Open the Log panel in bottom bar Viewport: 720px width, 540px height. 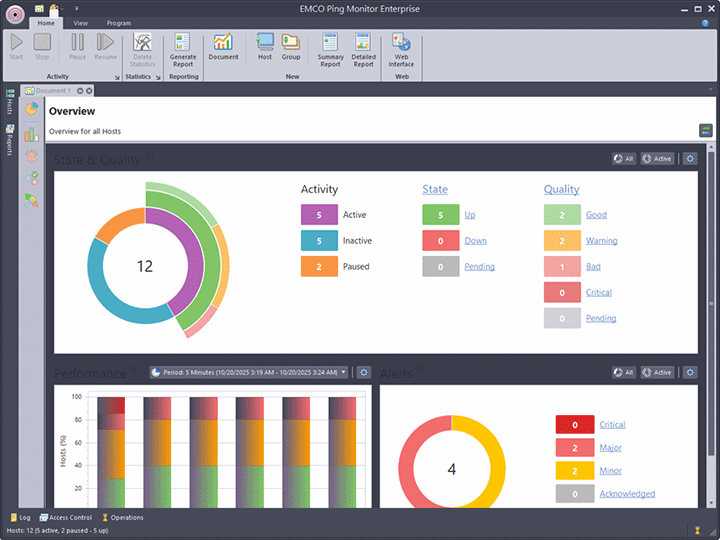click(20, 518)
